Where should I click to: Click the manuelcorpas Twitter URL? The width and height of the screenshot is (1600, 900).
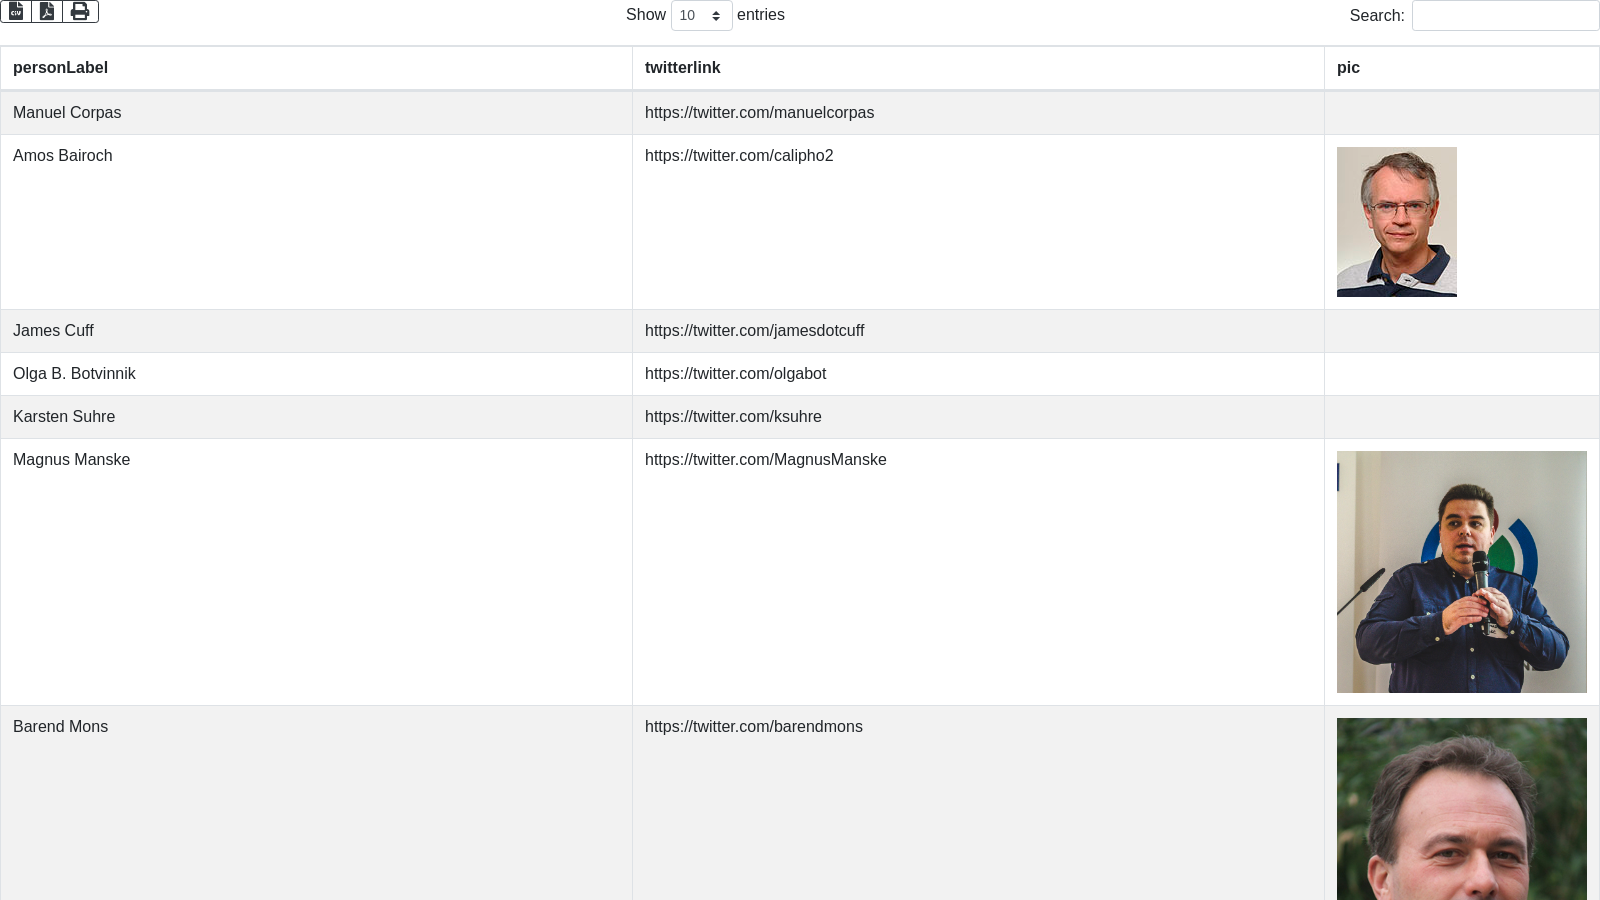coord(759,113)
